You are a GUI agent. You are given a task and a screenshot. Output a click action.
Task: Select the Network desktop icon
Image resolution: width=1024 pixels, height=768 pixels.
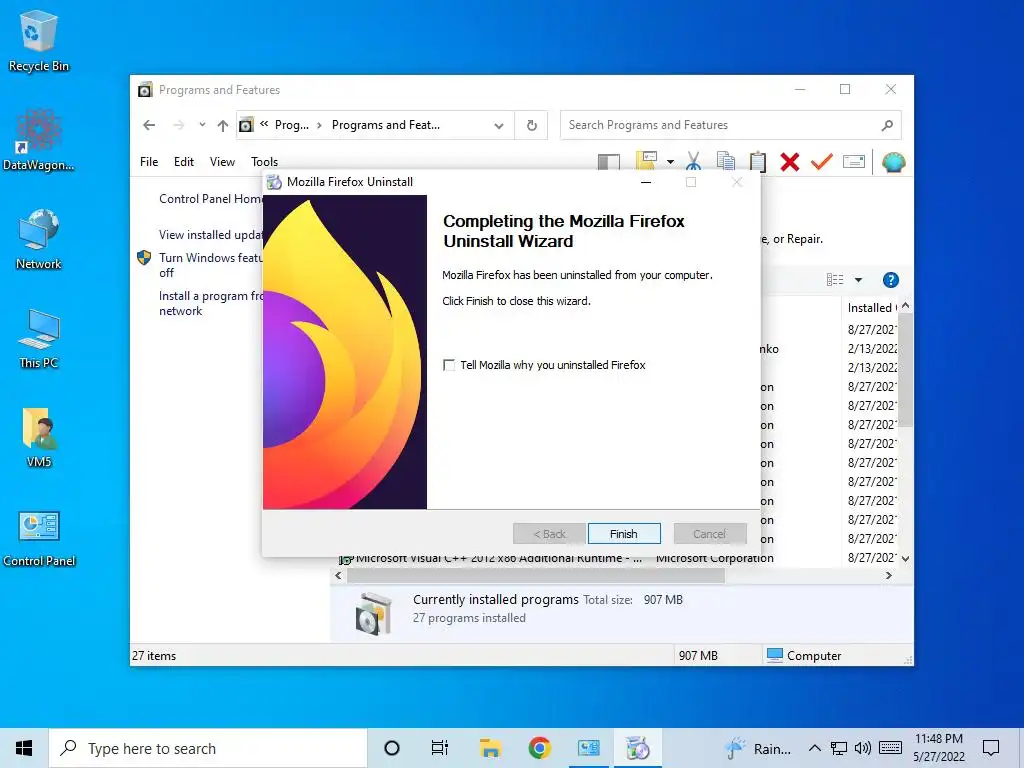[x=39, y=240]
